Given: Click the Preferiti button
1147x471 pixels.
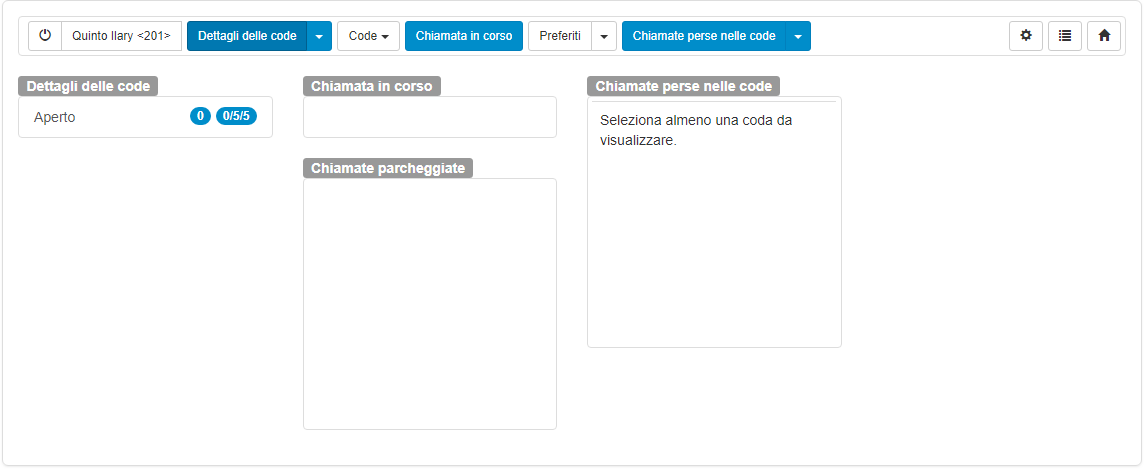Looking at the screenshot, I should pos(560,36).
